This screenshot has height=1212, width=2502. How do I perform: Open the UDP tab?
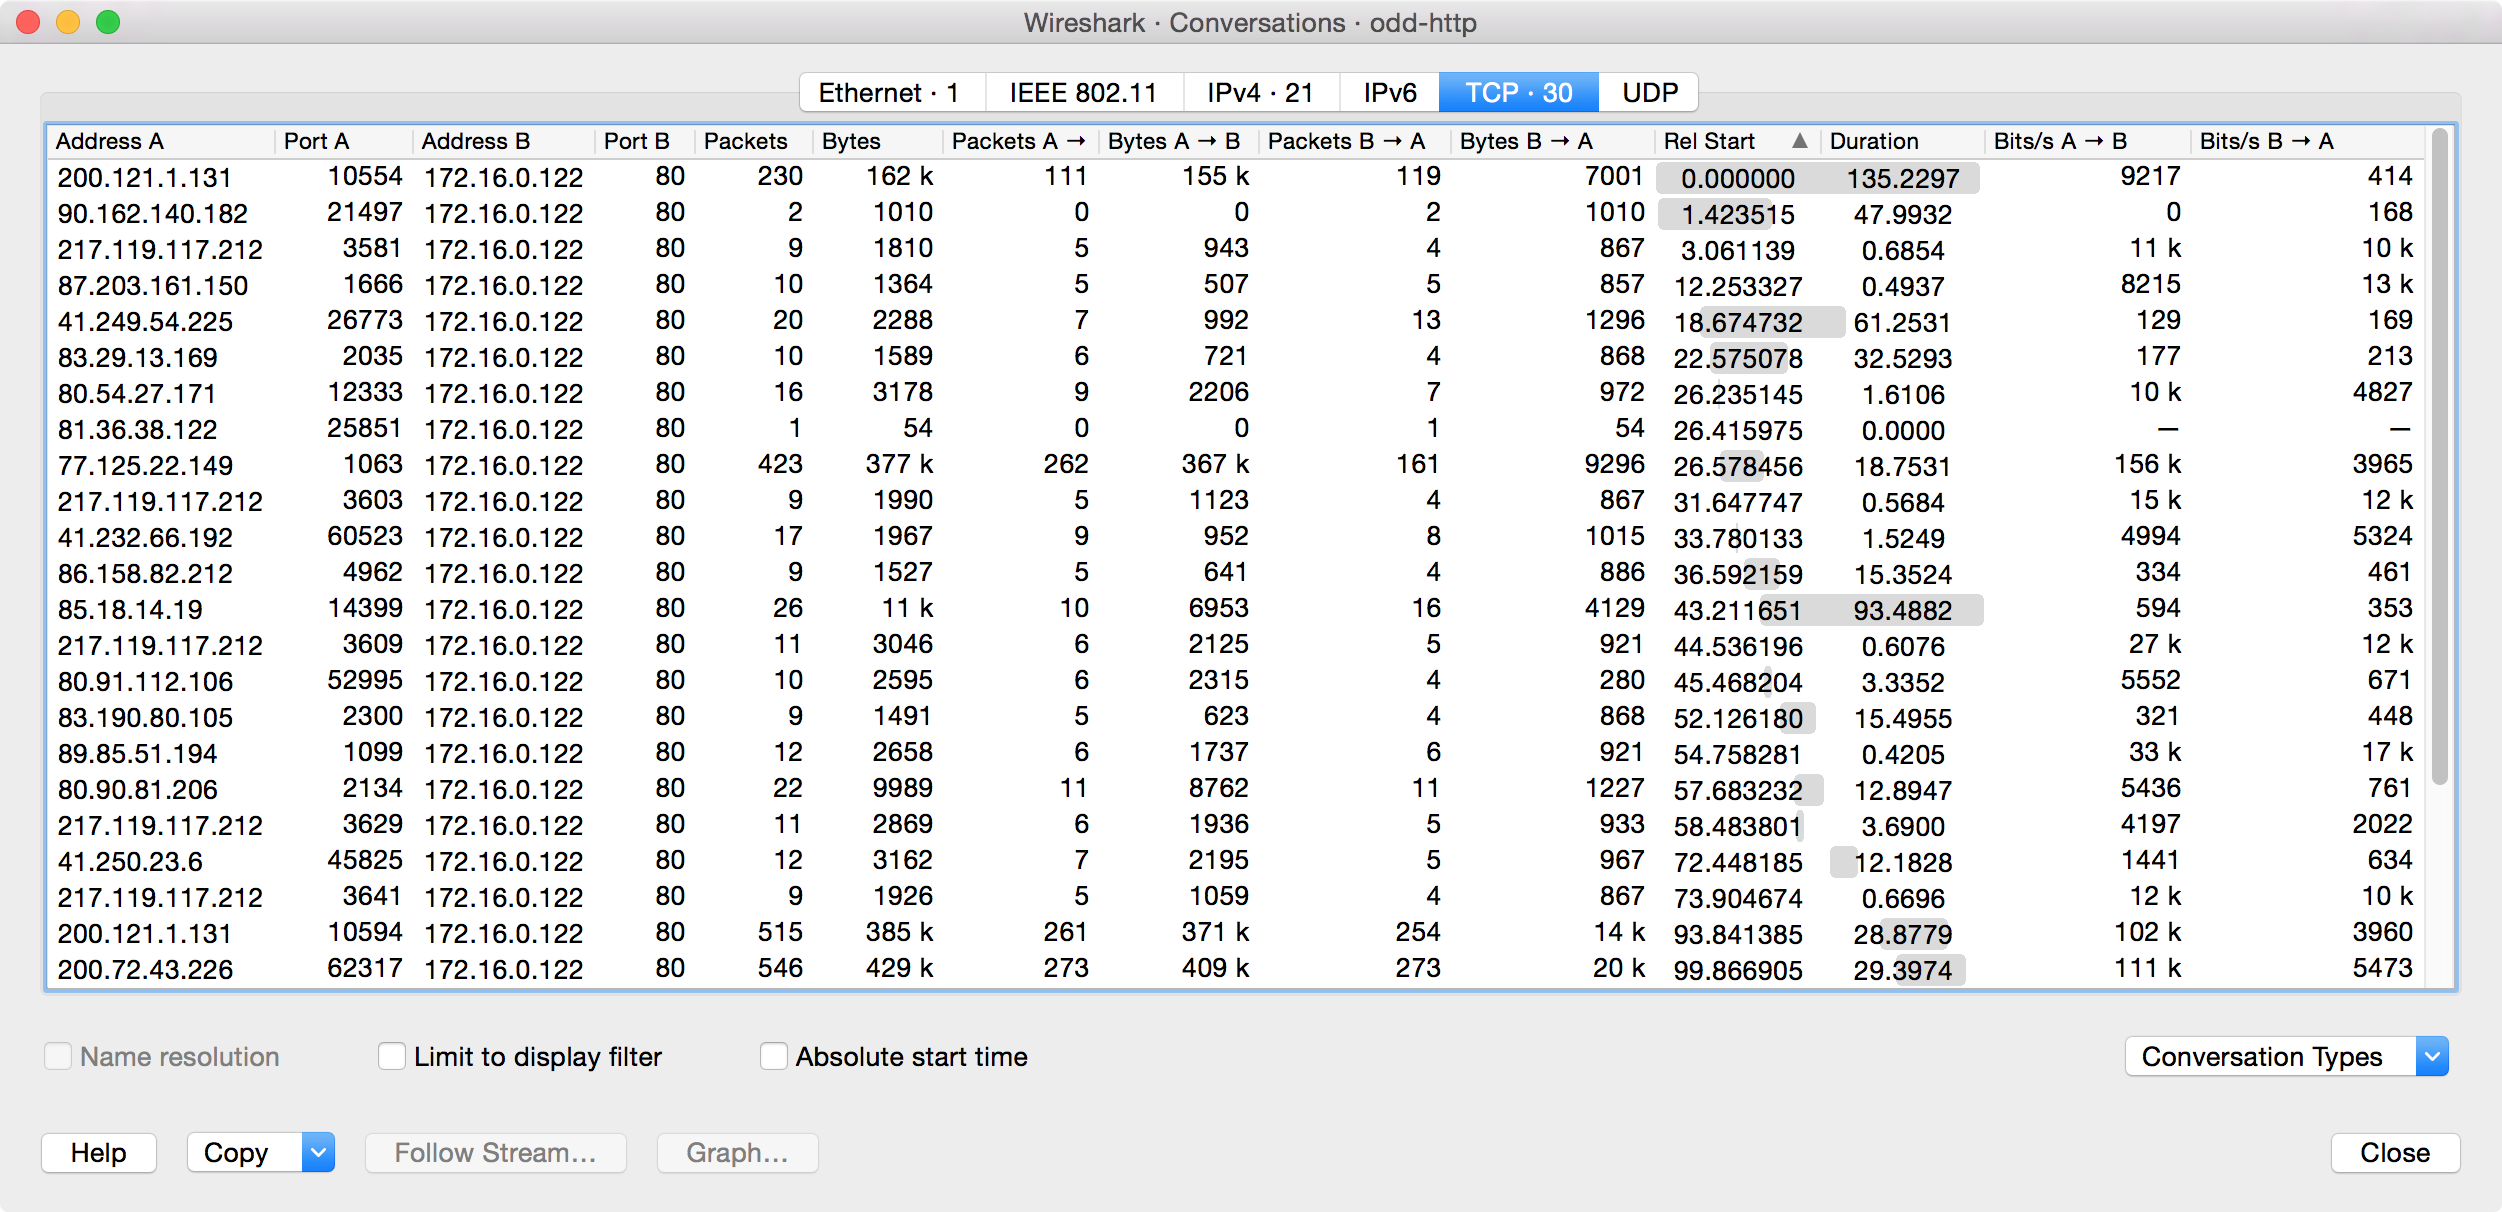point(1649,93)
